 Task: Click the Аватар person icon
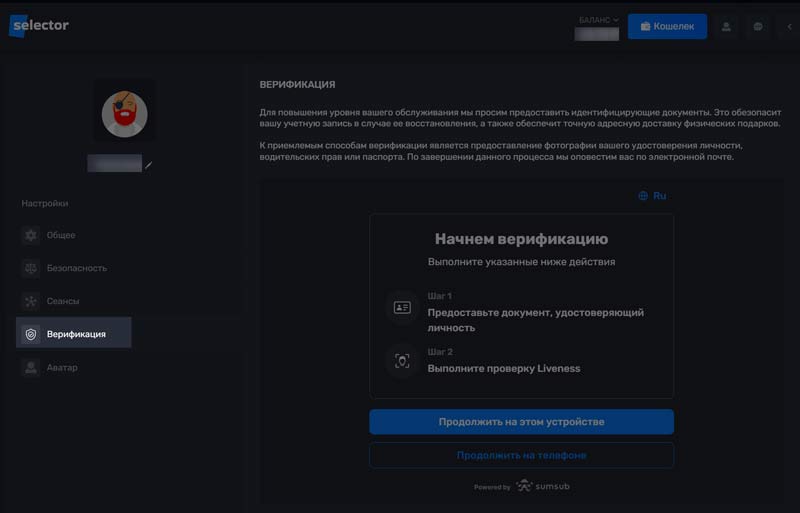[x=31, y=367]
